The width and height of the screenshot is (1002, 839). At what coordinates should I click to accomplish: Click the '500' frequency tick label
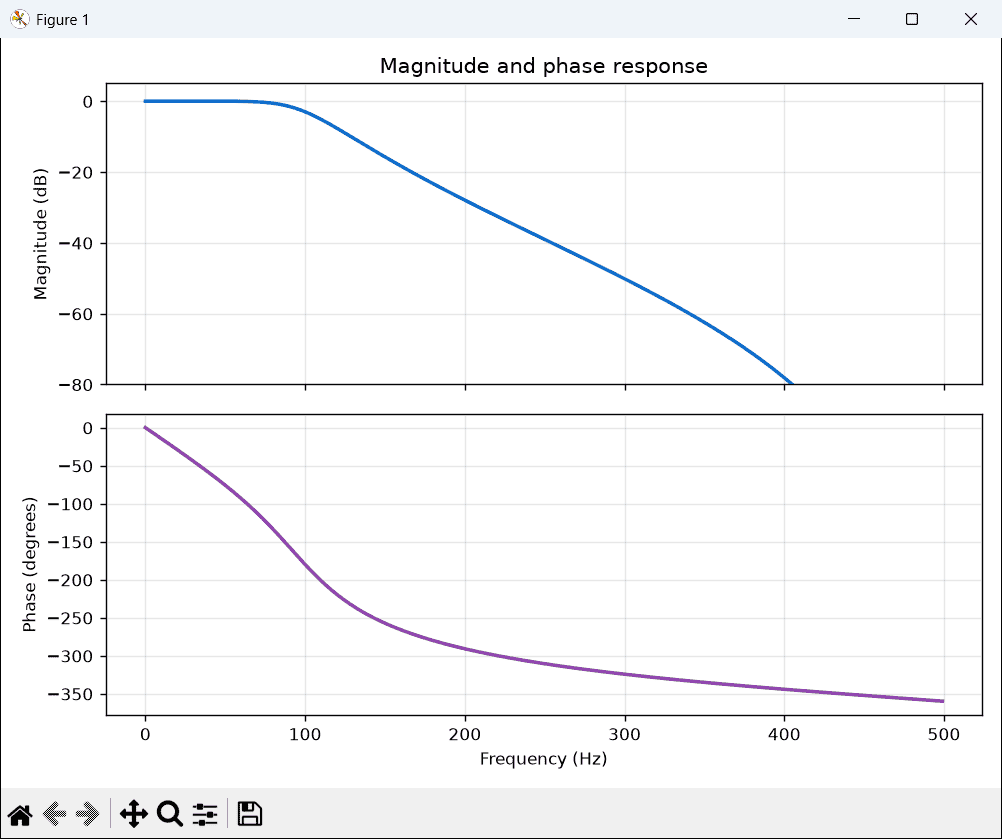(x=944, y=735)
